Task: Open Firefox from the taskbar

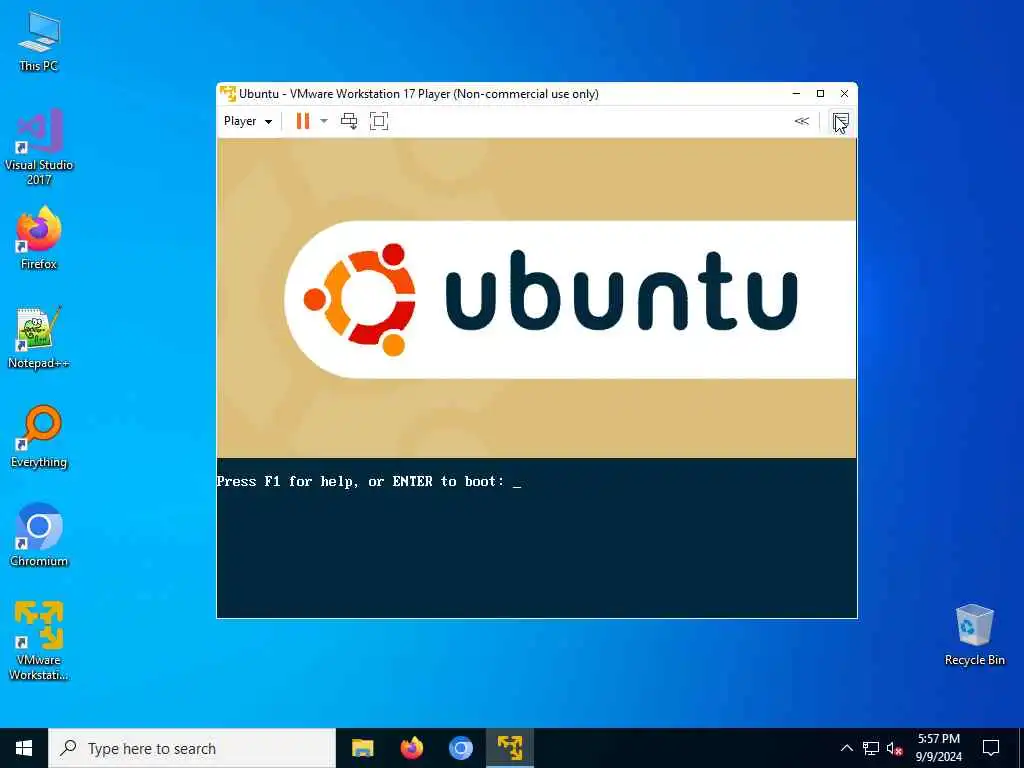Action: coord(411,748)
